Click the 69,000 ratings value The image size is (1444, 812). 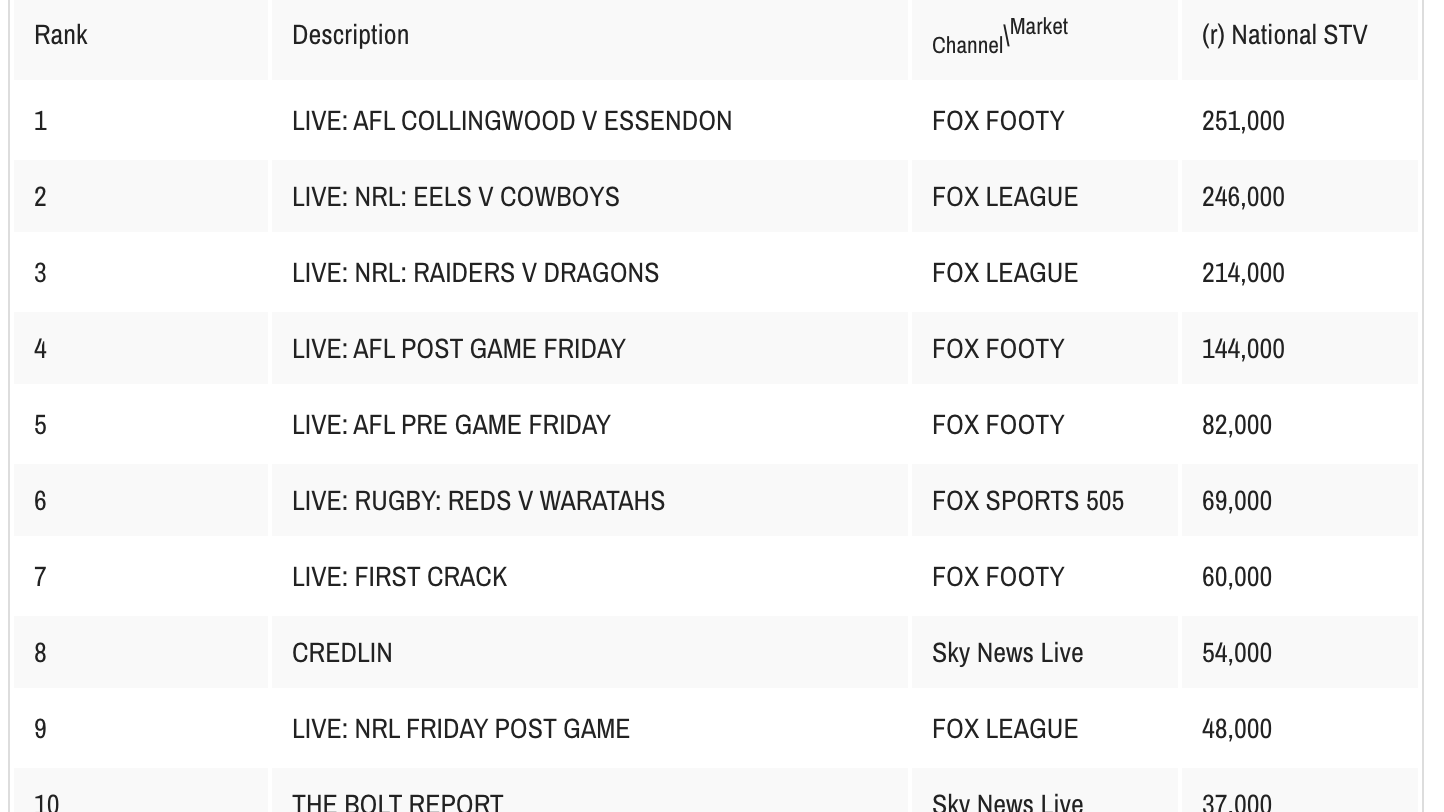[x=1237, y=501]
